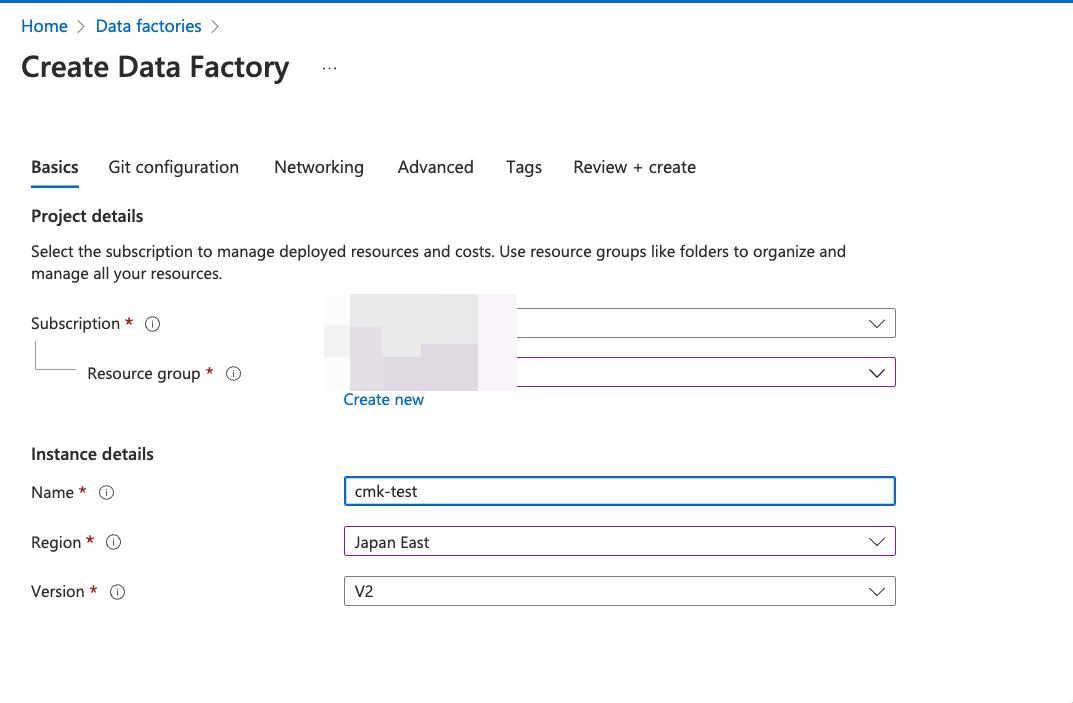The width and height of the screenshot is (1073, 703).
Task: Open the Resource group dropdown
Action: pos(877,372)
